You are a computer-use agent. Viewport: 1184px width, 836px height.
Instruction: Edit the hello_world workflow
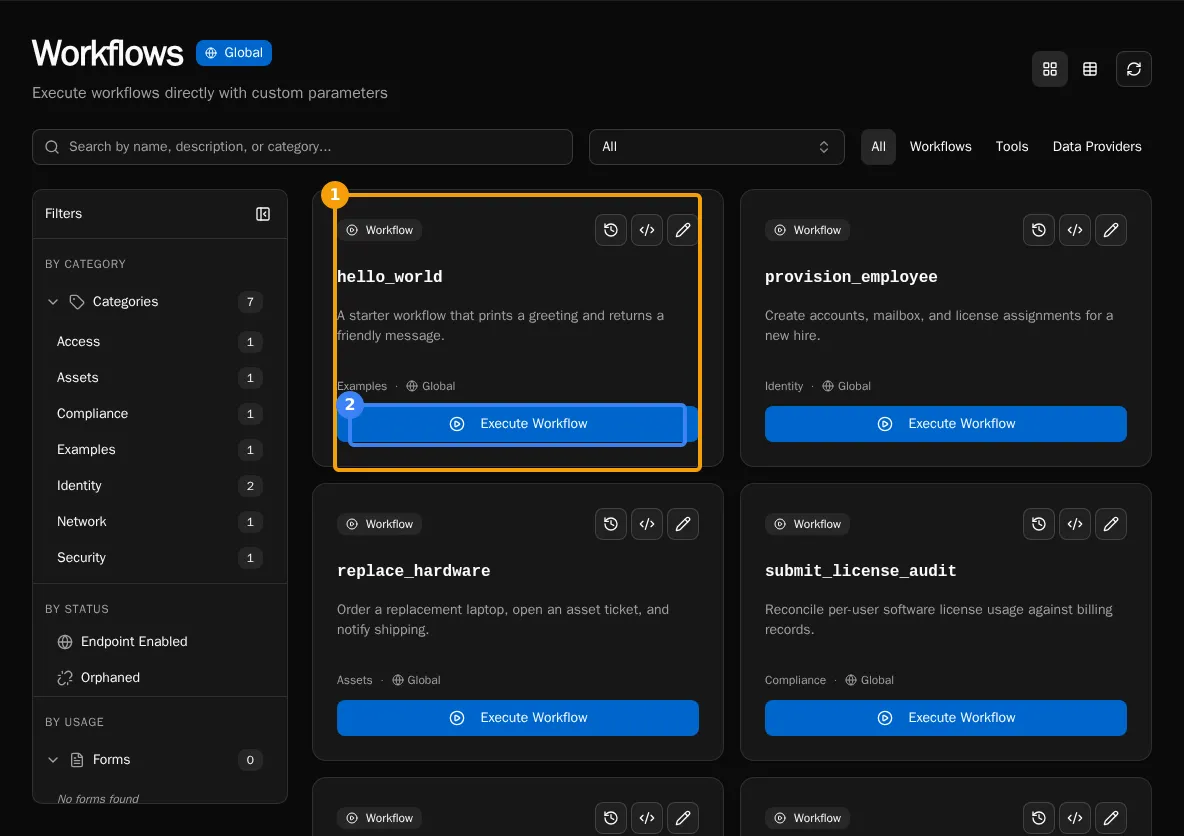[x=683, y=230]
